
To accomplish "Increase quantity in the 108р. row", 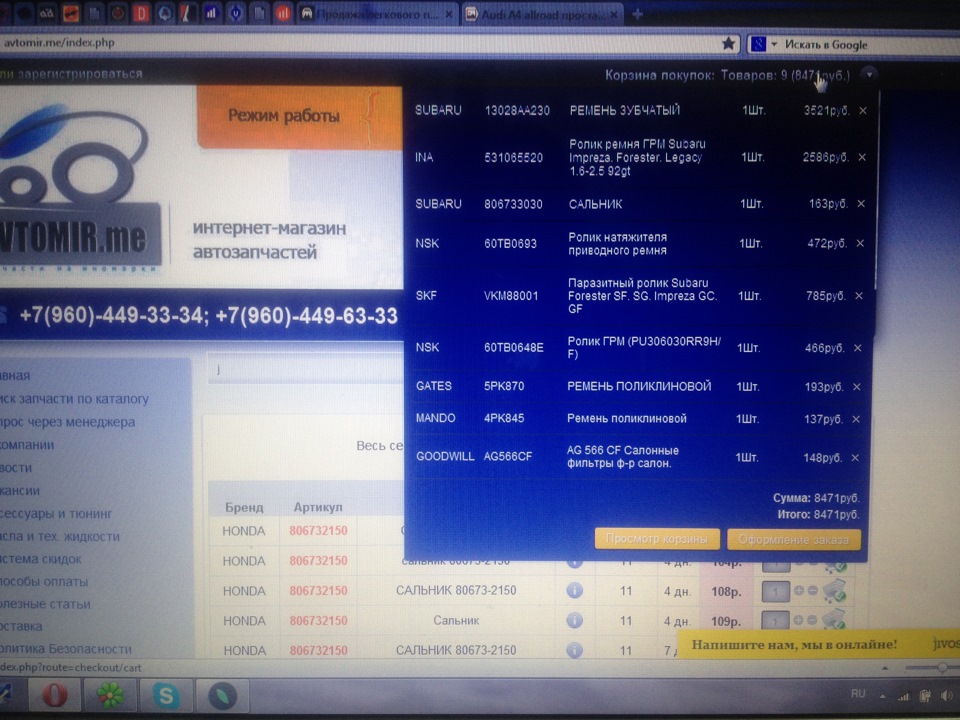I will [x=798, y=591].
